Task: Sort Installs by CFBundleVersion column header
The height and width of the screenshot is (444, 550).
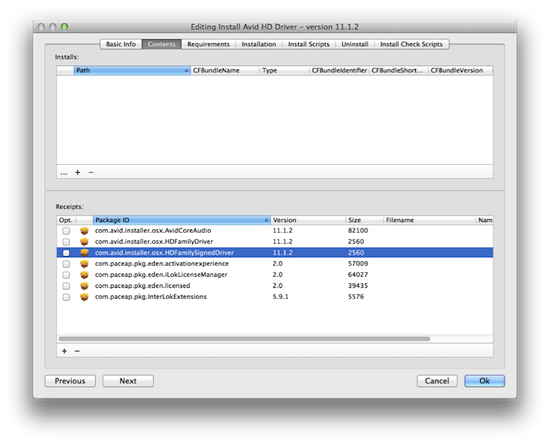Action: (460, 70)
